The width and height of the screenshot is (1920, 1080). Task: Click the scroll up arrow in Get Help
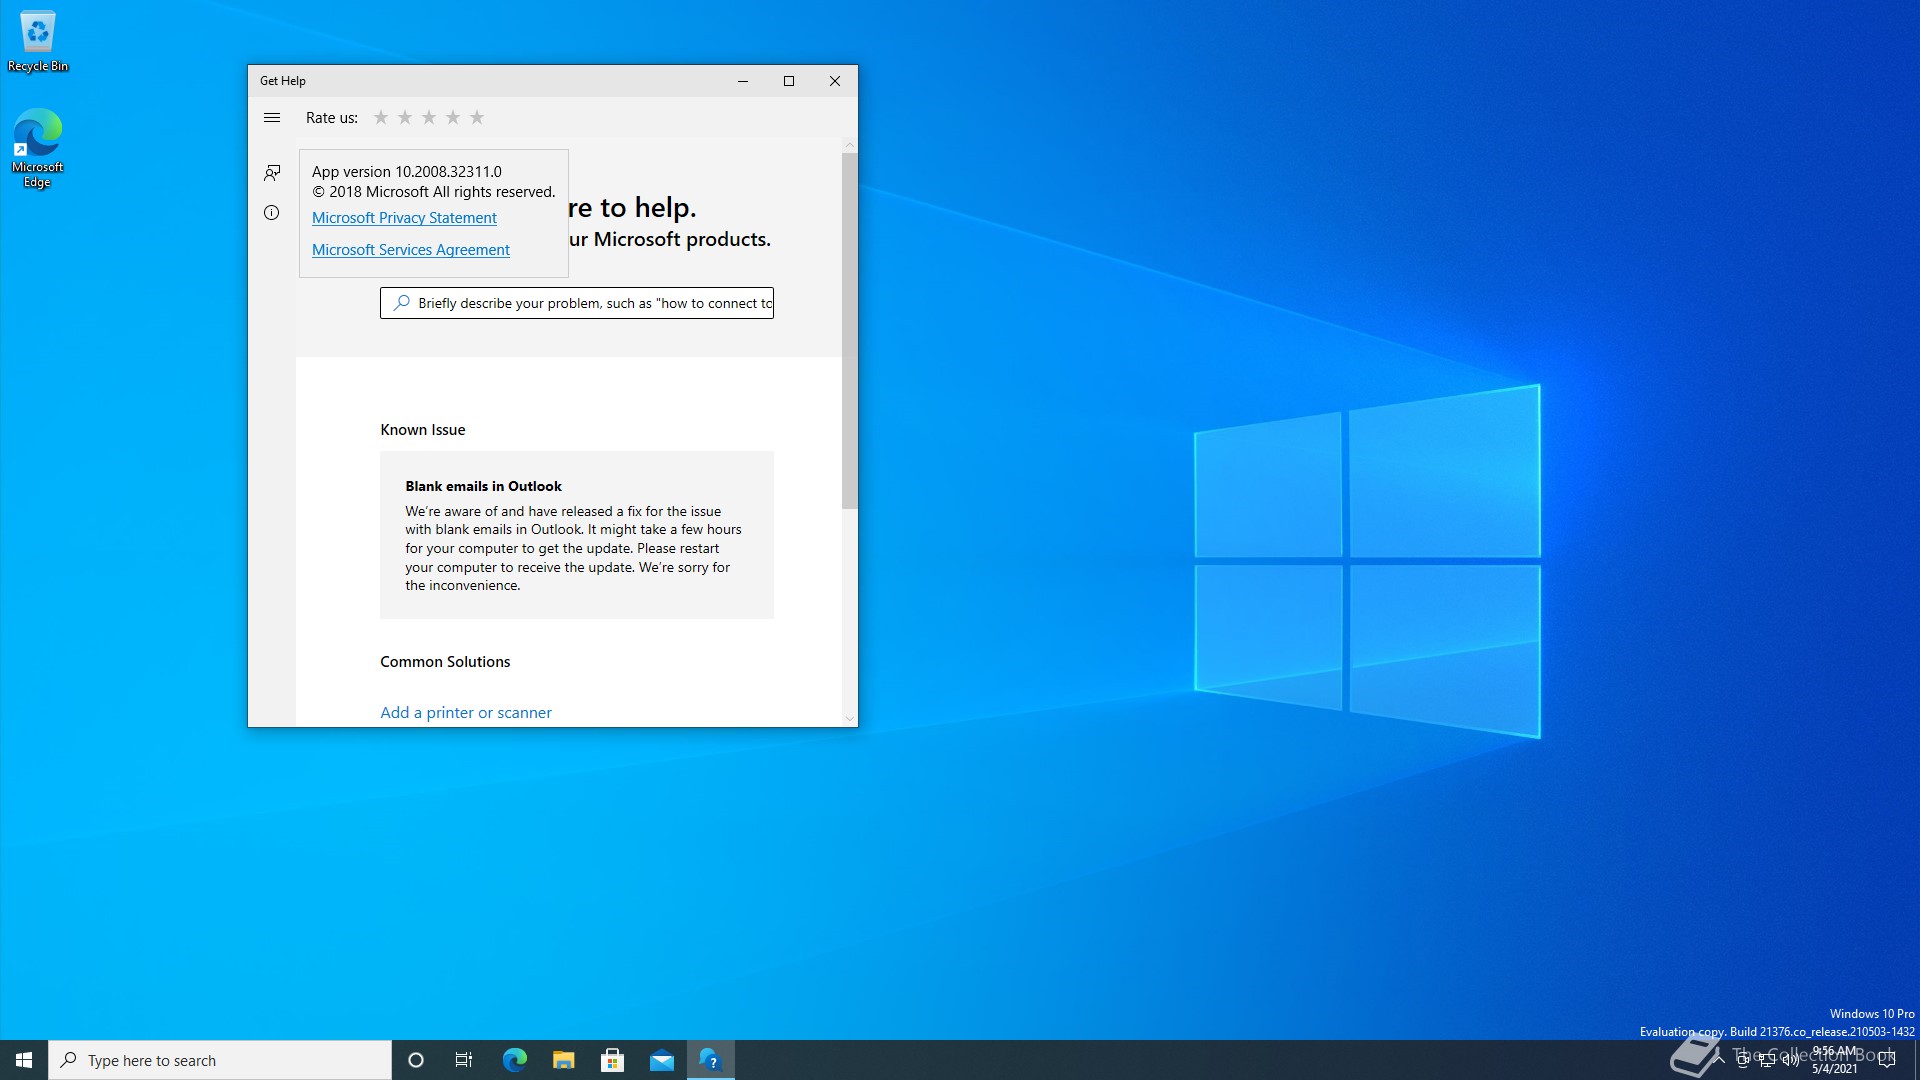[849, 146]
